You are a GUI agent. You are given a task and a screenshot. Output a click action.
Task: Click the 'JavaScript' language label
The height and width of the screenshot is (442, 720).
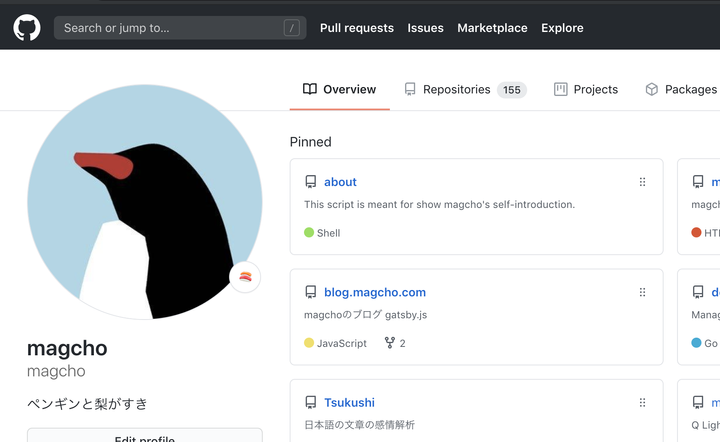[x=342, y=343]
